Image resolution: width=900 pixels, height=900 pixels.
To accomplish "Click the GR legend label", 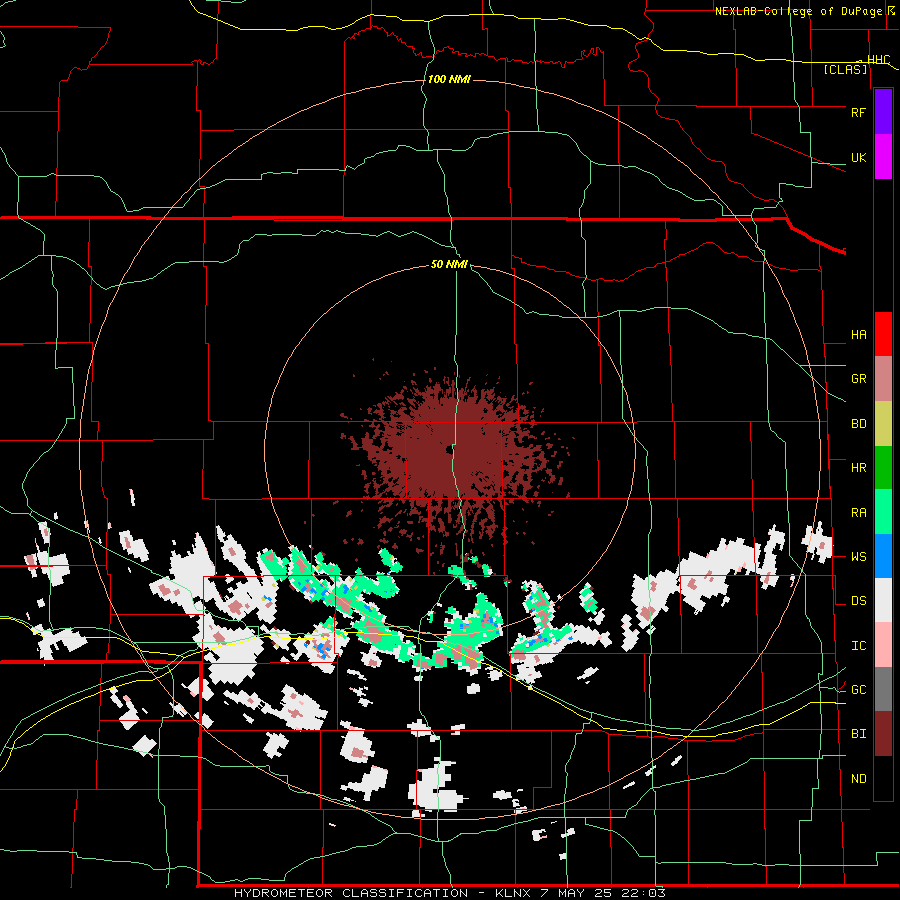I will 858,379.
